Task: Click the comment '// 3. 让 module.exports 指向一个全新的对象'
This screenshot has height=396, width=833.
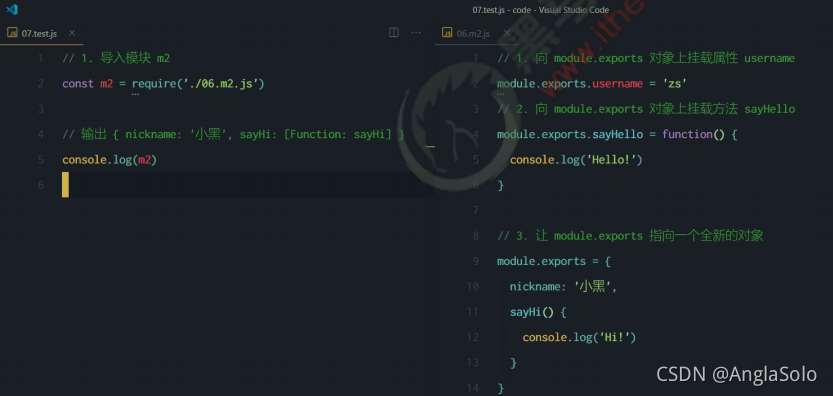Action: [630, 236]
